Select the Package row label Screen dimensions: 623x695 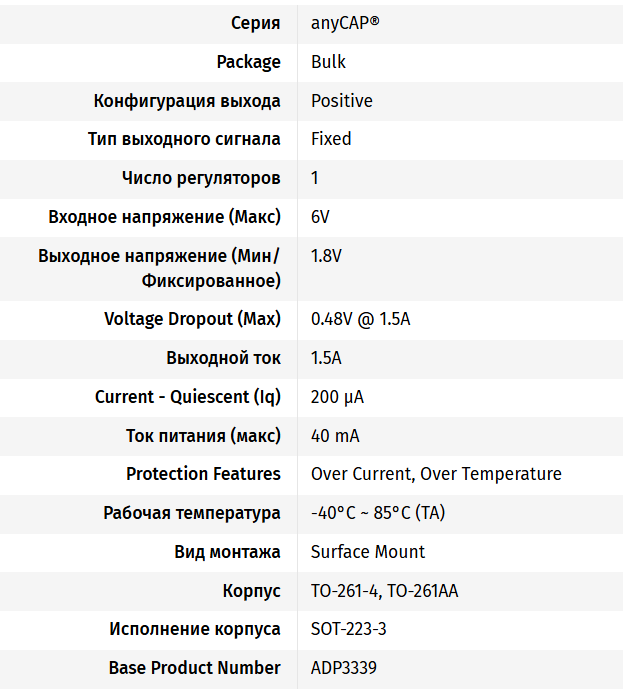248,62
